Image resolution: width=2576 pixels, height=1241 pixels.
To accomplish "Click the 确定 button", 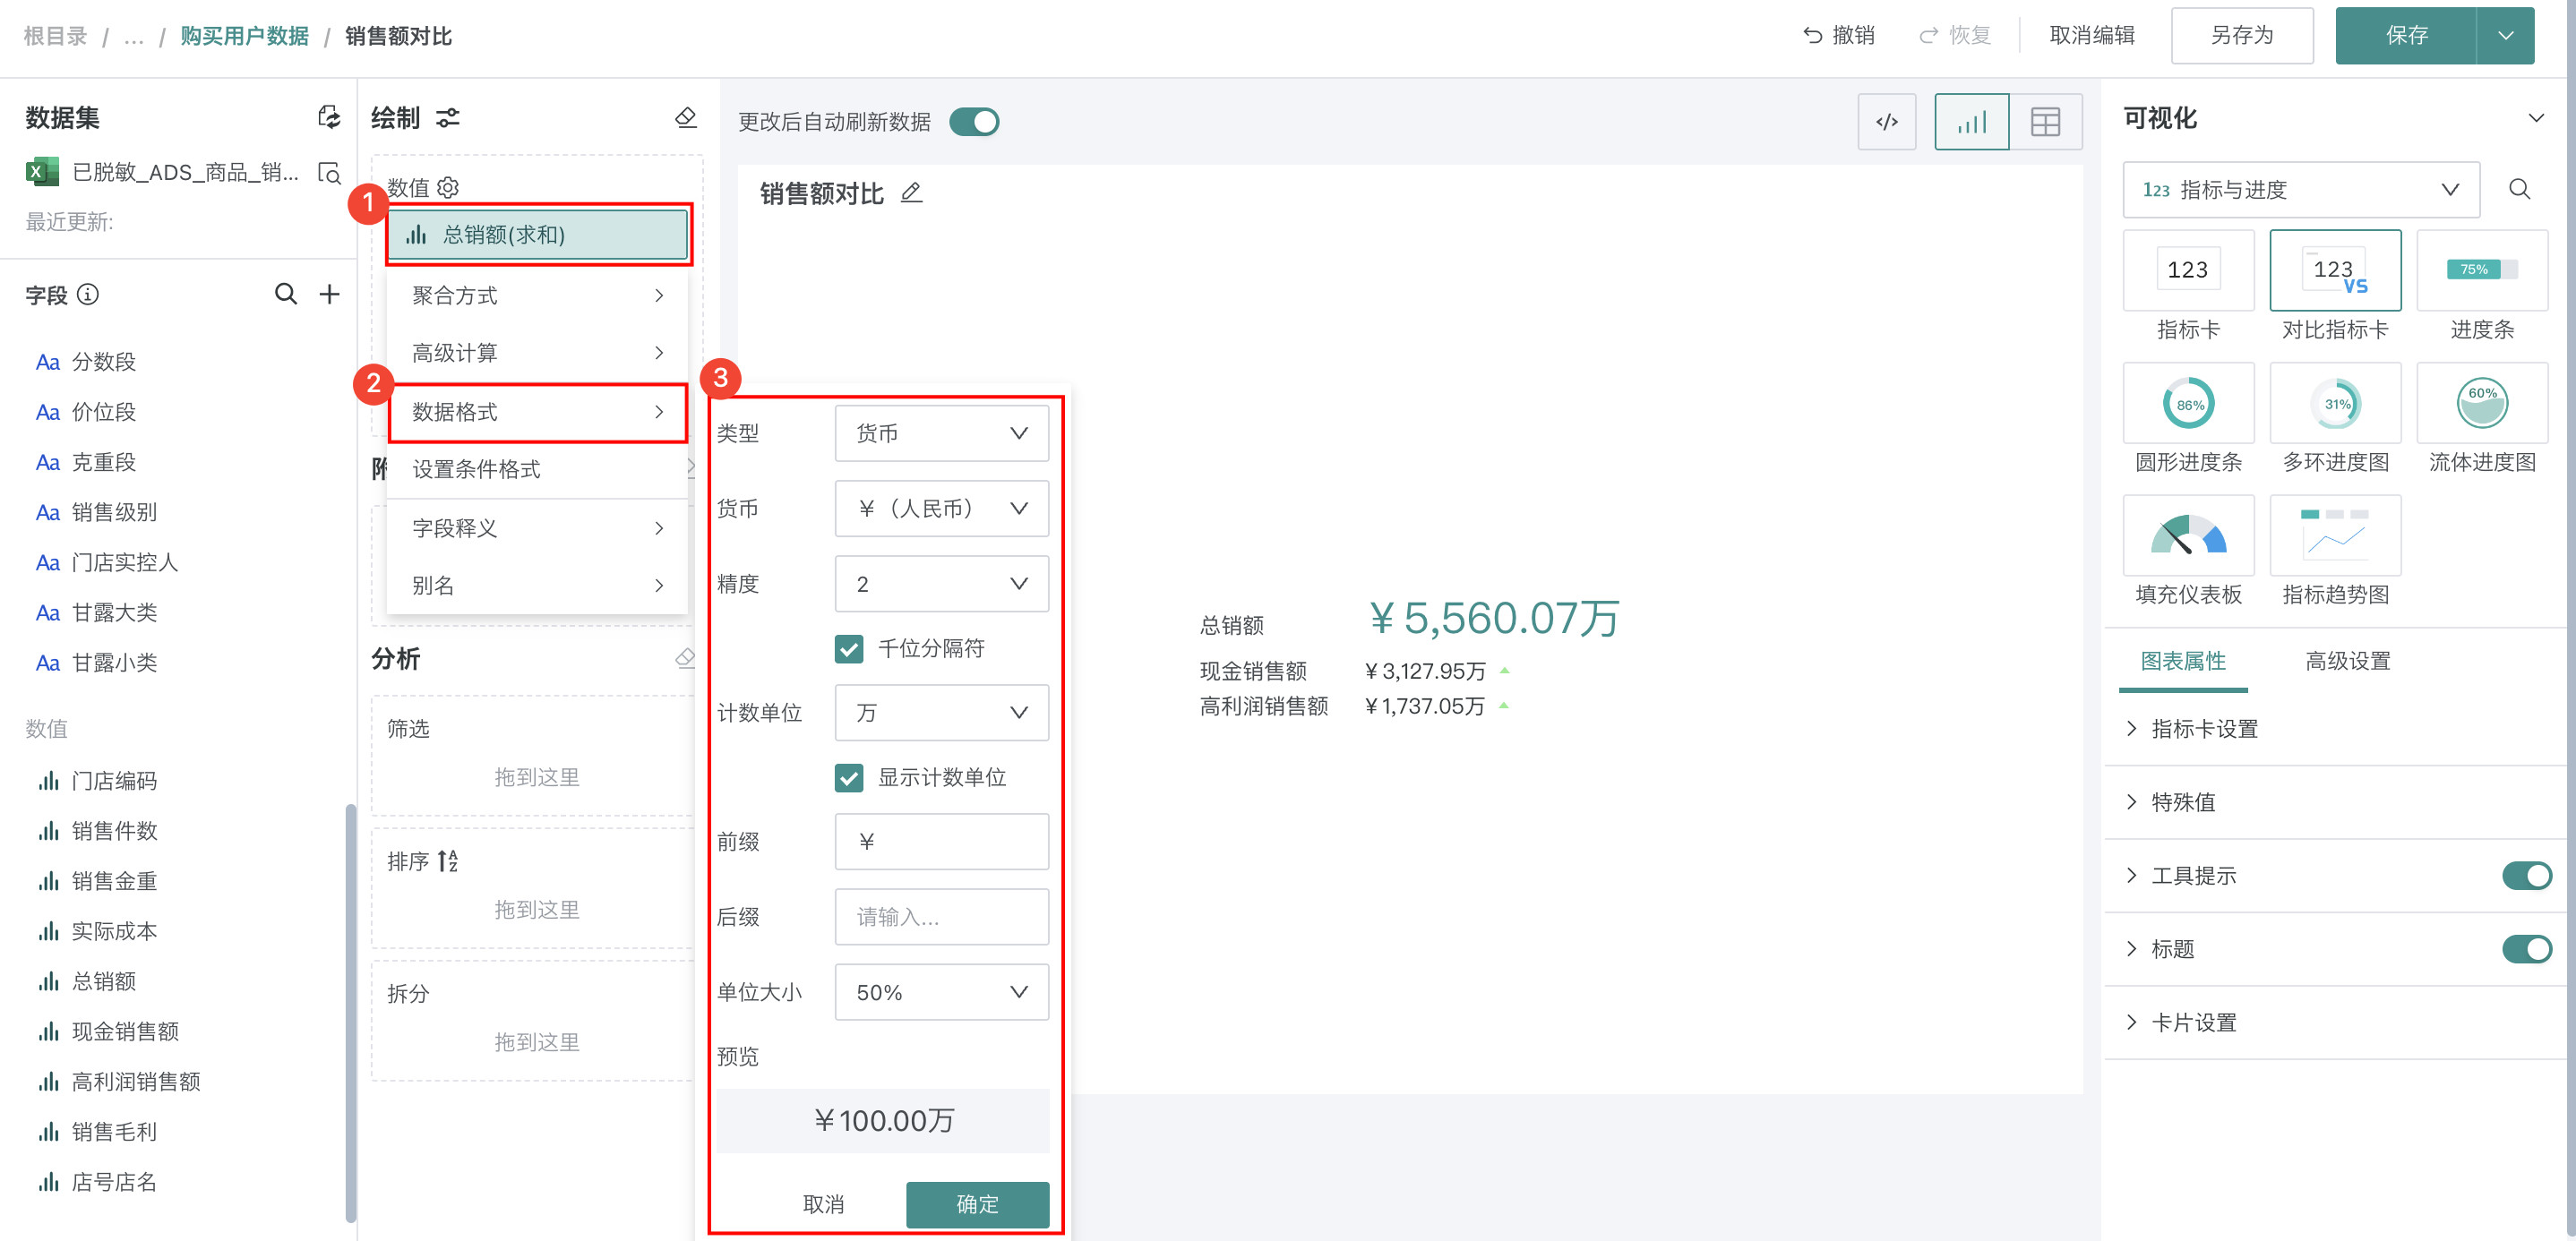I will click(977, 1204).
